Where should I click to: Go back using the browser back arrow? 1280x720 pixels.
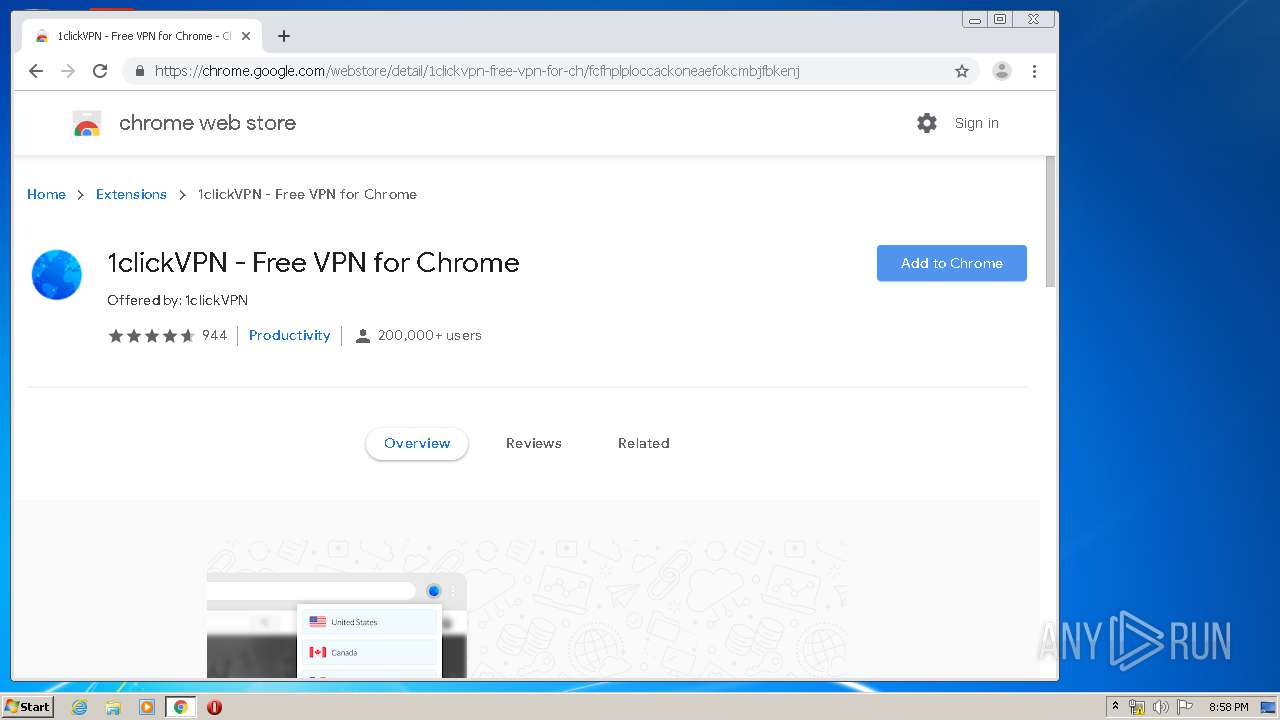coord(36,71)
